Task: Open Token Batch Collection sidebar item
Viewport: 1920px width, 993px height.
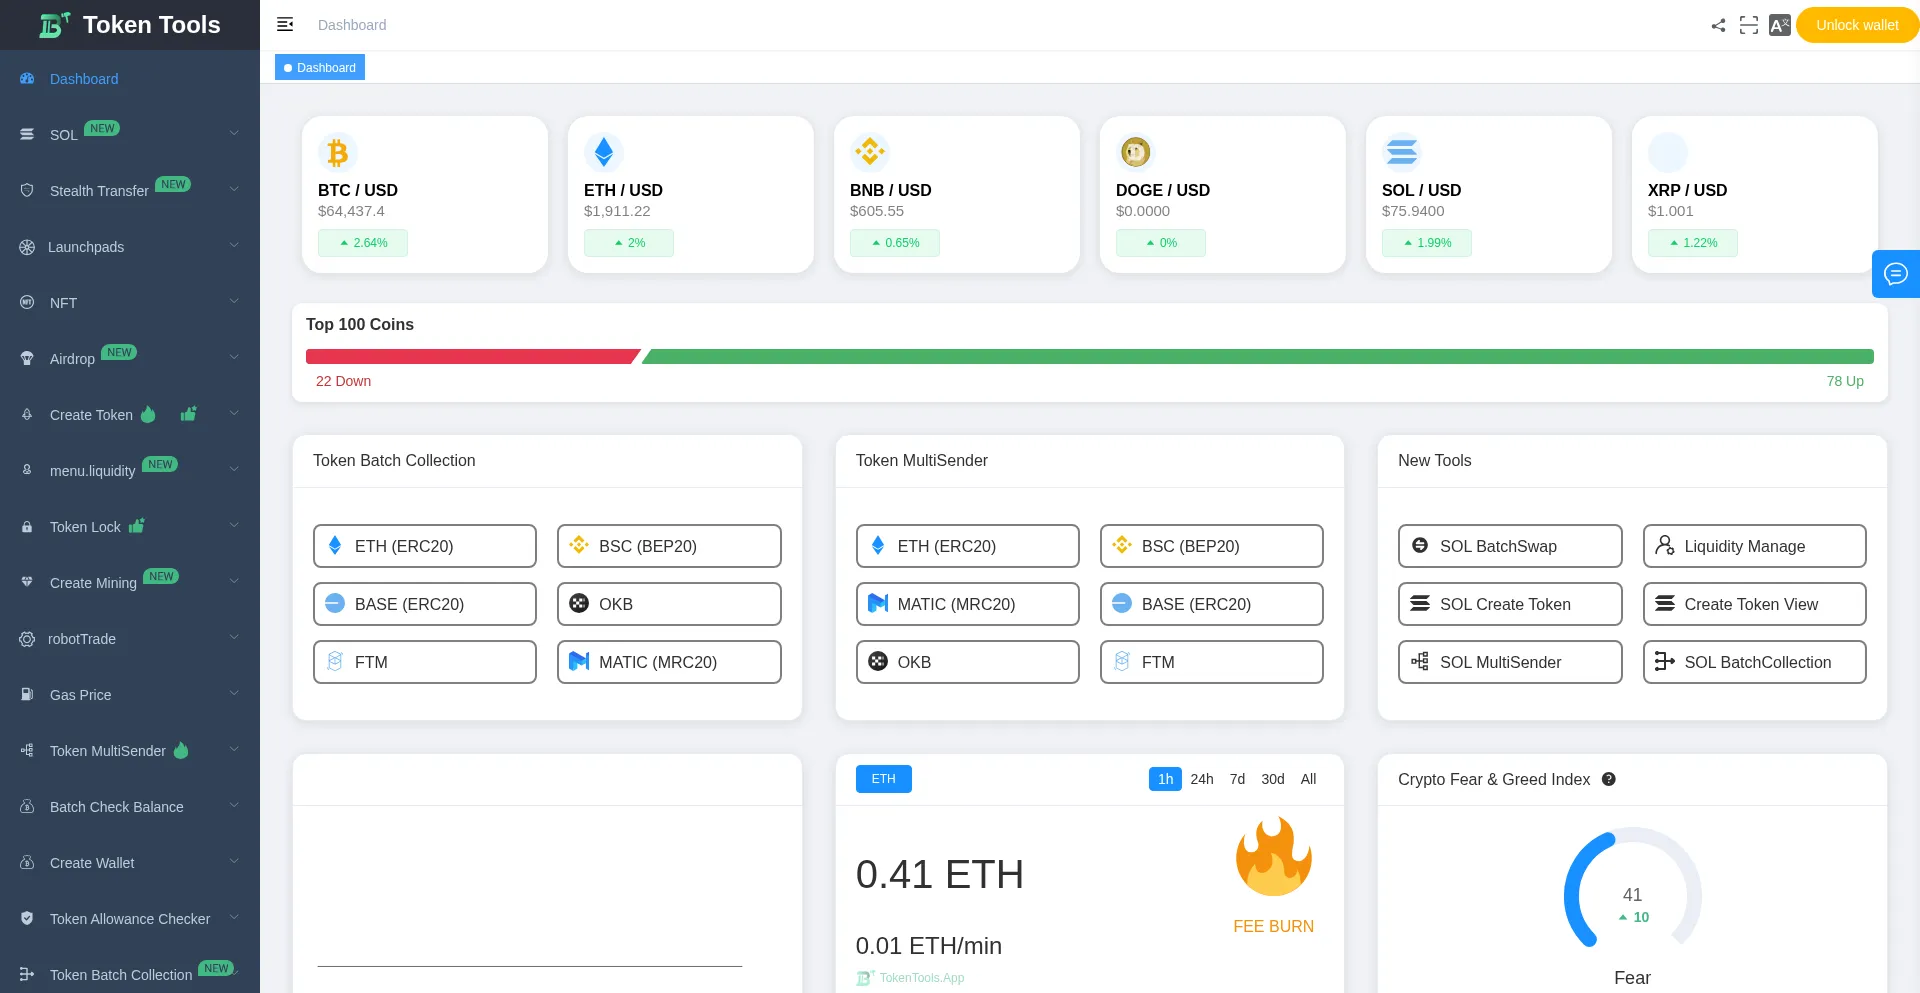Action: point(130,974)
